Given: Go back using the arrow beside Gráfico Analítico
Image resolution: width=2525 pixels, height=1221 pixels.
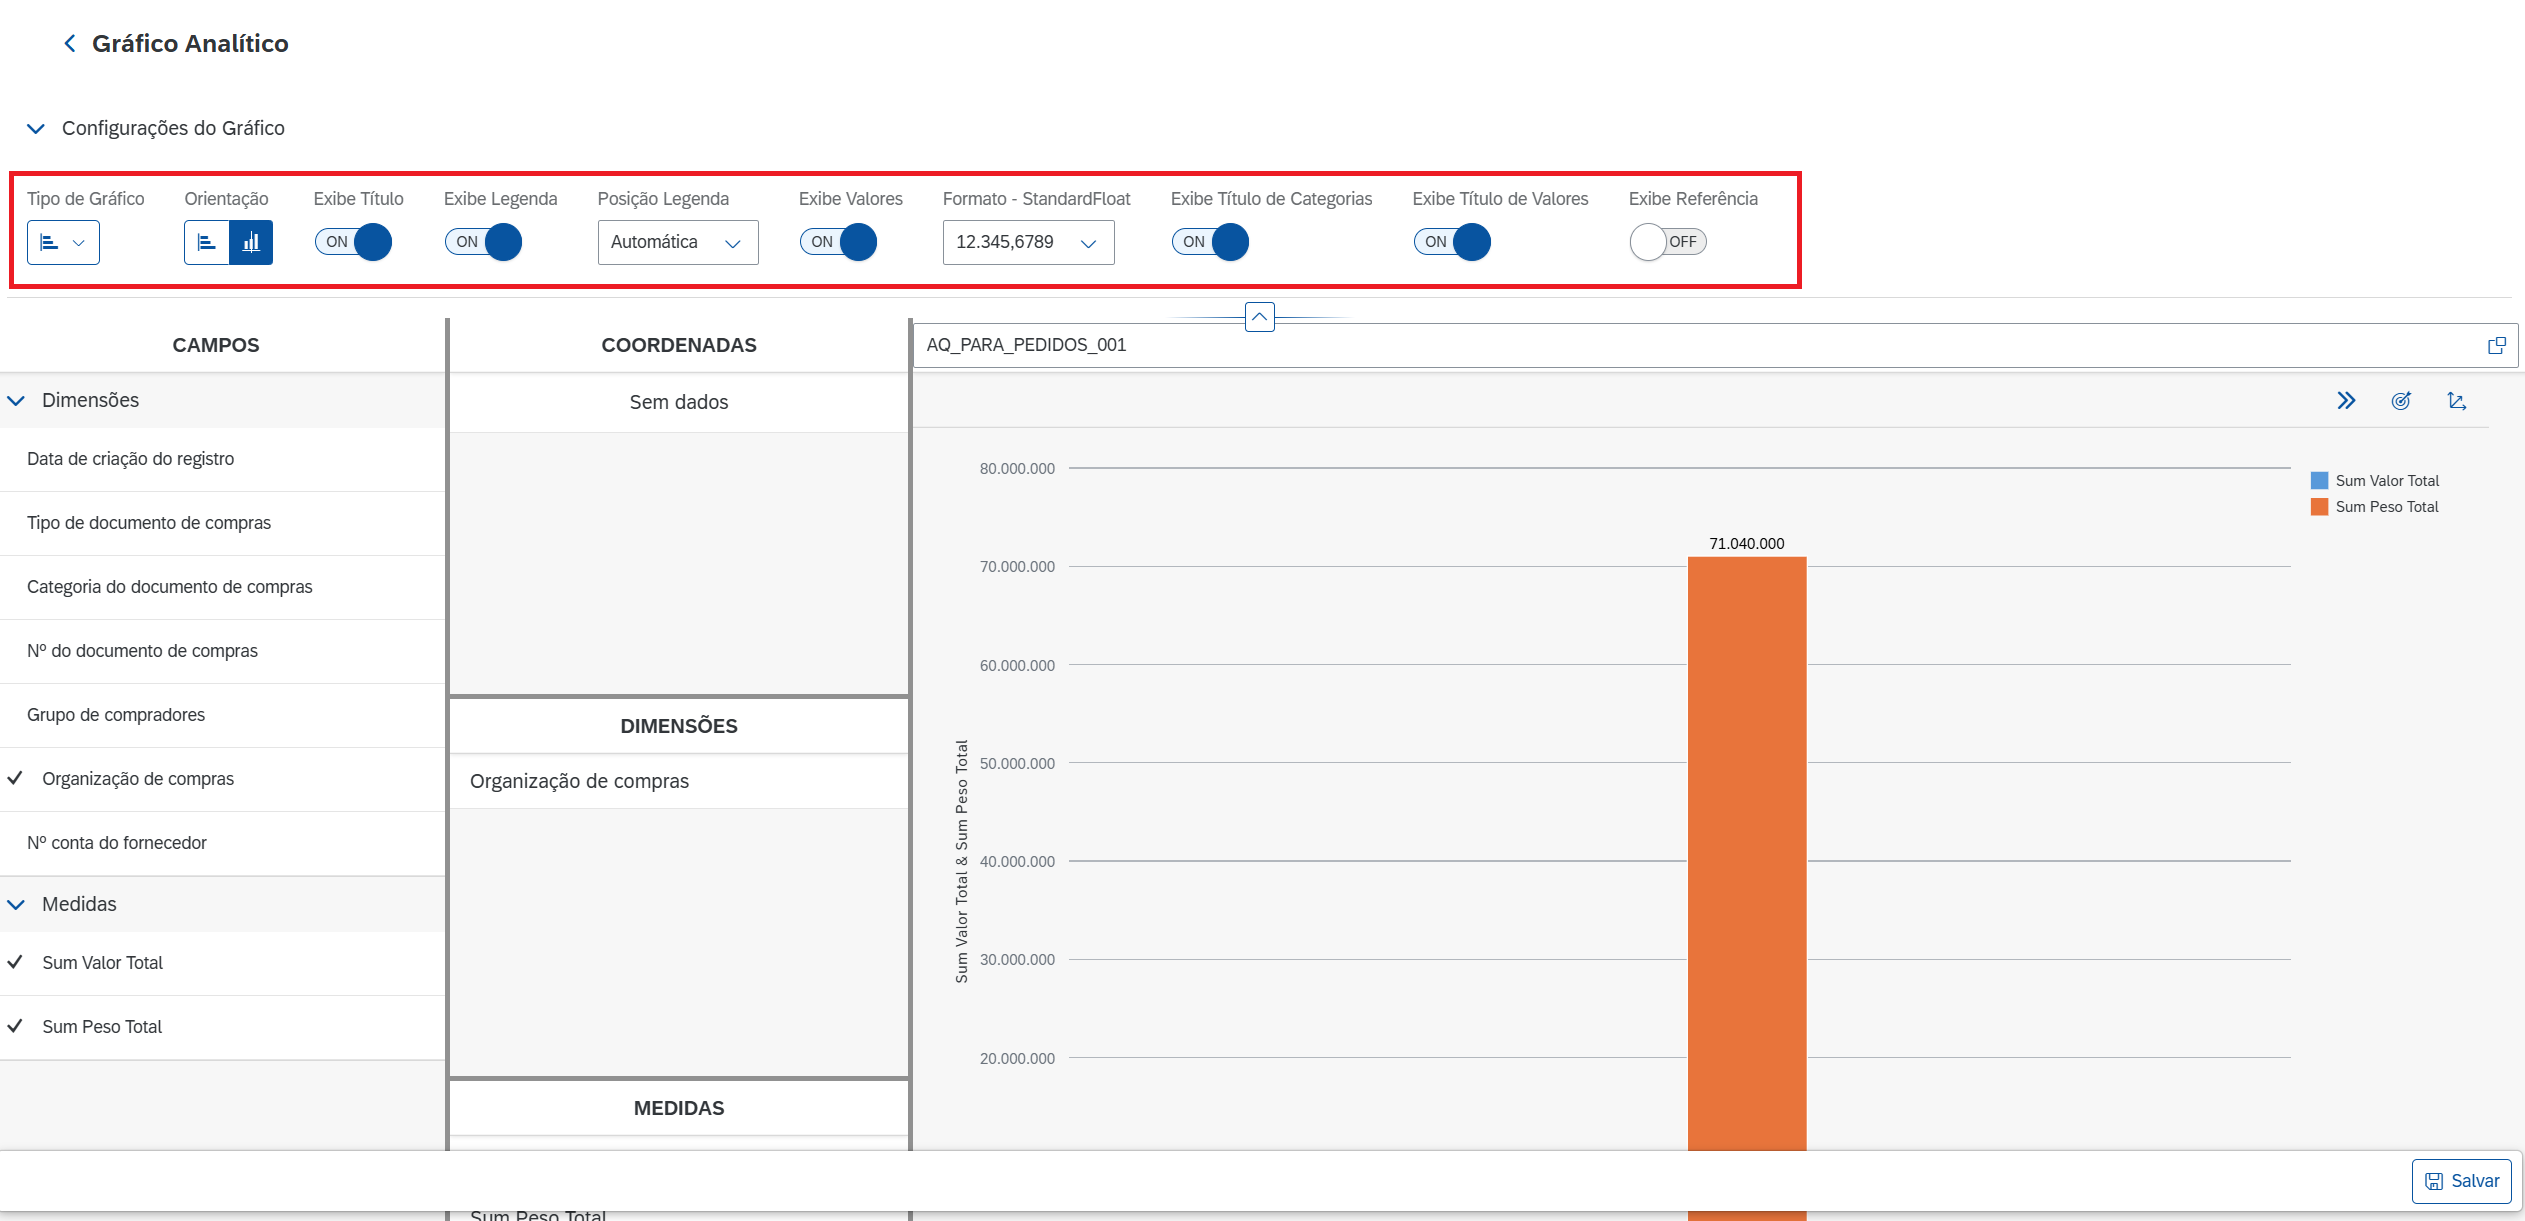Looking at the screenshot, I should click(x=69, y=43).
